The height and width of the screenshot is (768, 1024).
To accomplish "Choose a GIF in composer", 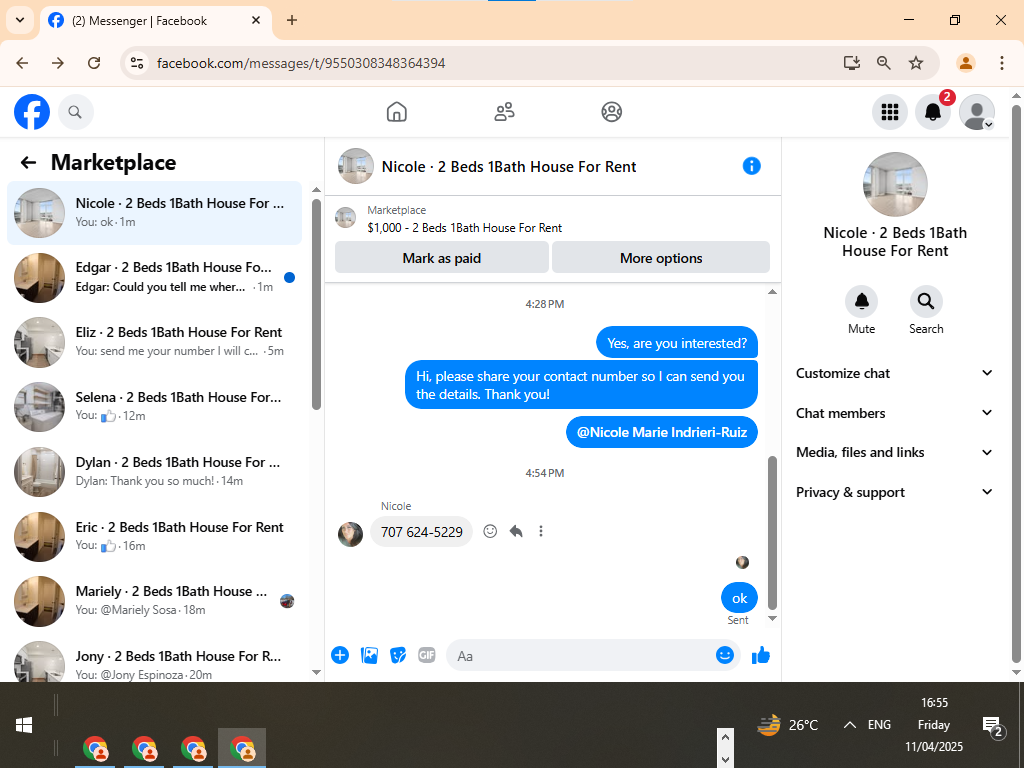I will [426, 655].
